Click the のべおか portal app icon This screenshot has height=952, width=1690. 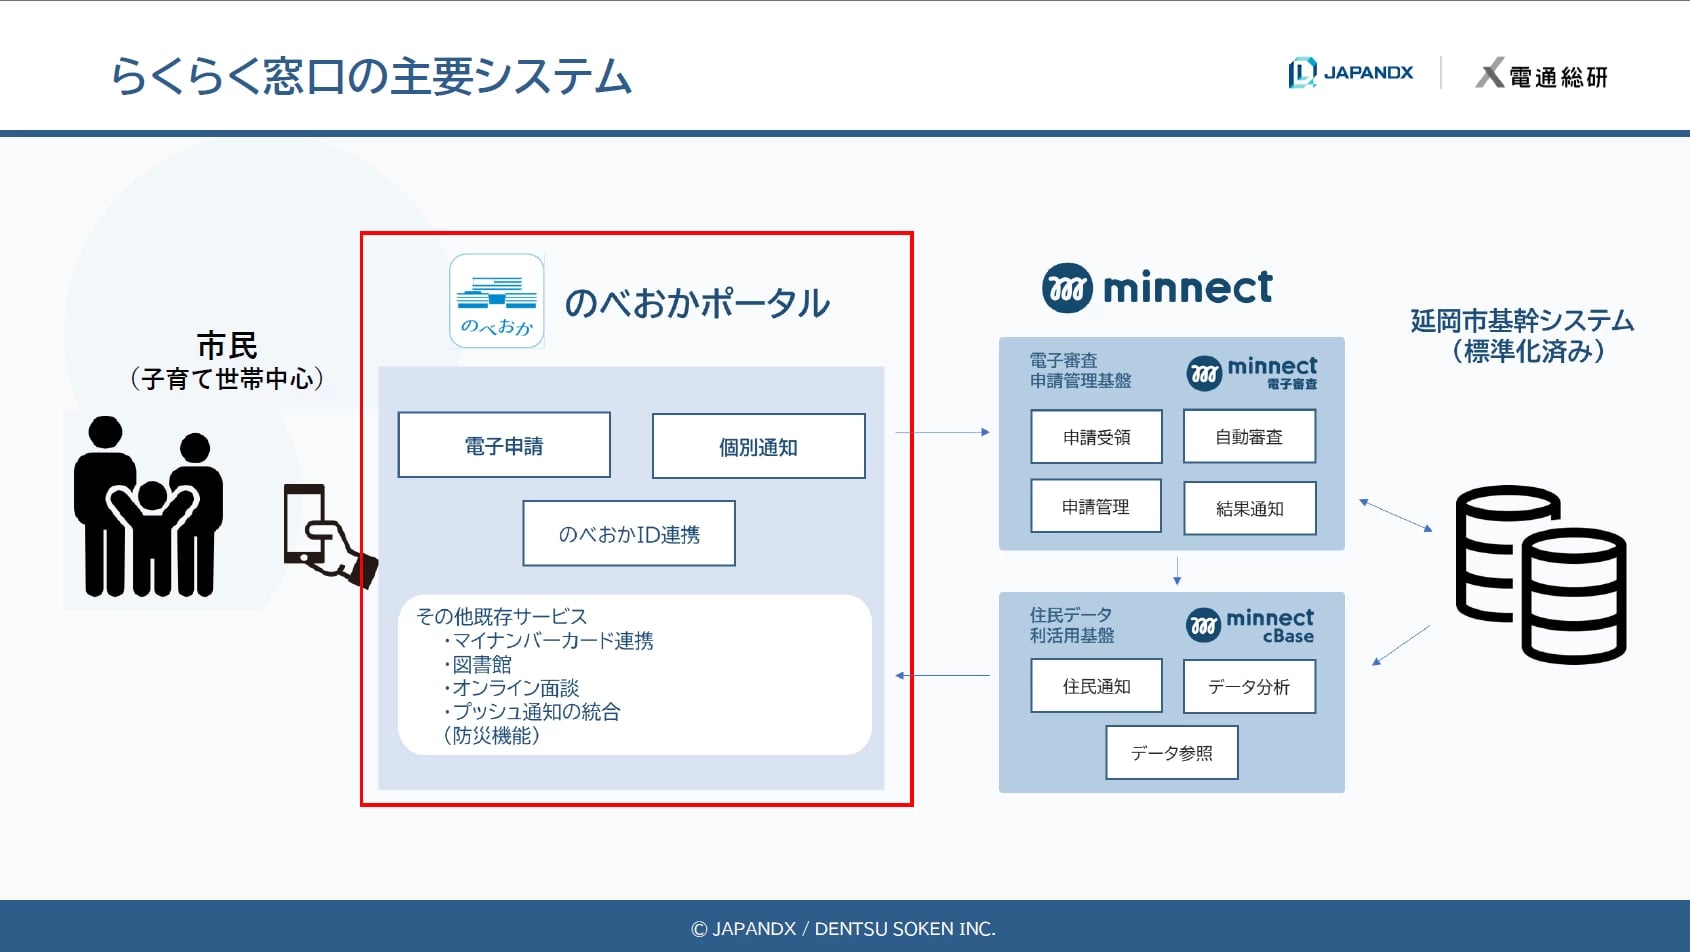point(496,301)
